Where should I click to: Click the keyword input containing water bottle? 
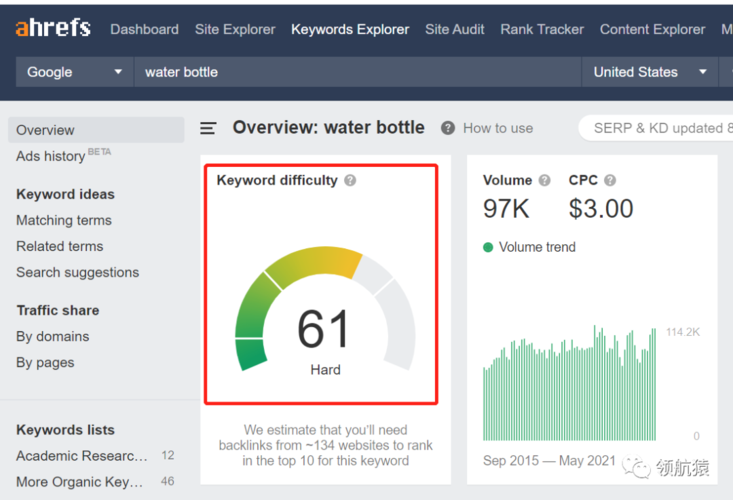(358, 72)
